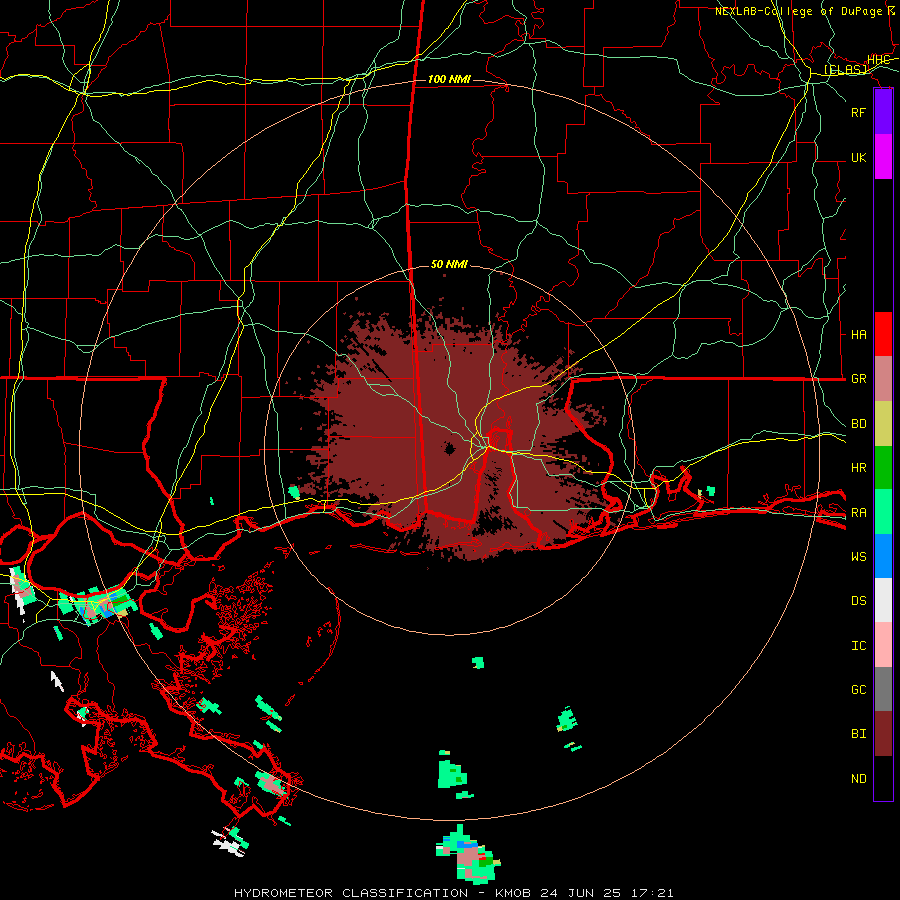900x900 pixels.
Task: Click the purple RF legend color block
Action: [x=883, y=112]
